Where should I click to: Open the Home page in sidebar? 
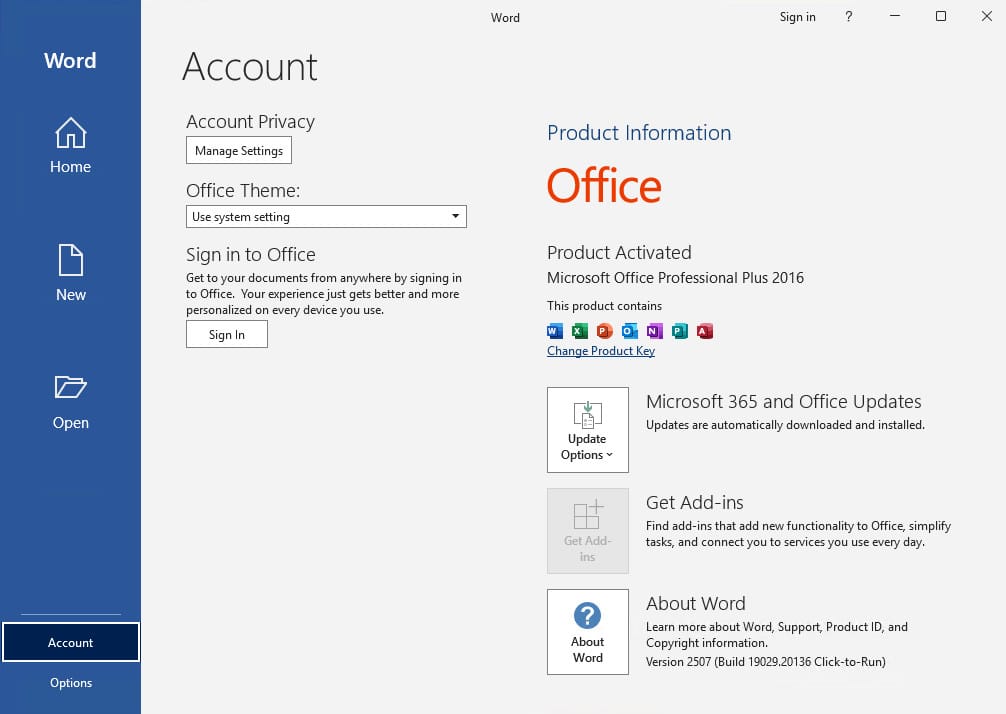pyautogui.click(x=70, y=145)
